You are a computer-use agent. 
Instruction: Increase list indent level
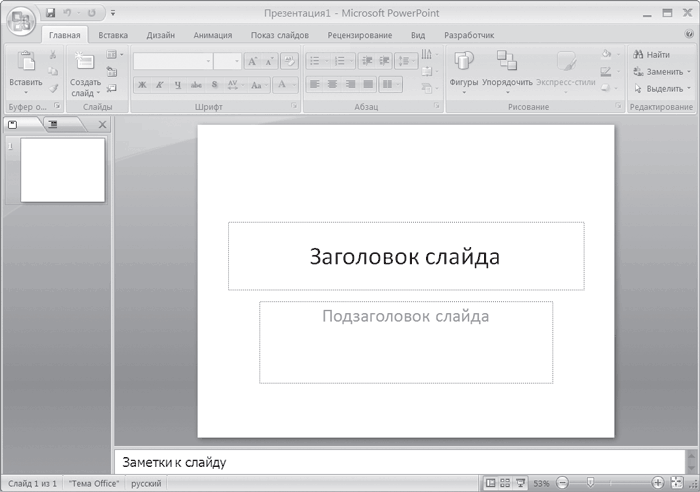[384, 61]
